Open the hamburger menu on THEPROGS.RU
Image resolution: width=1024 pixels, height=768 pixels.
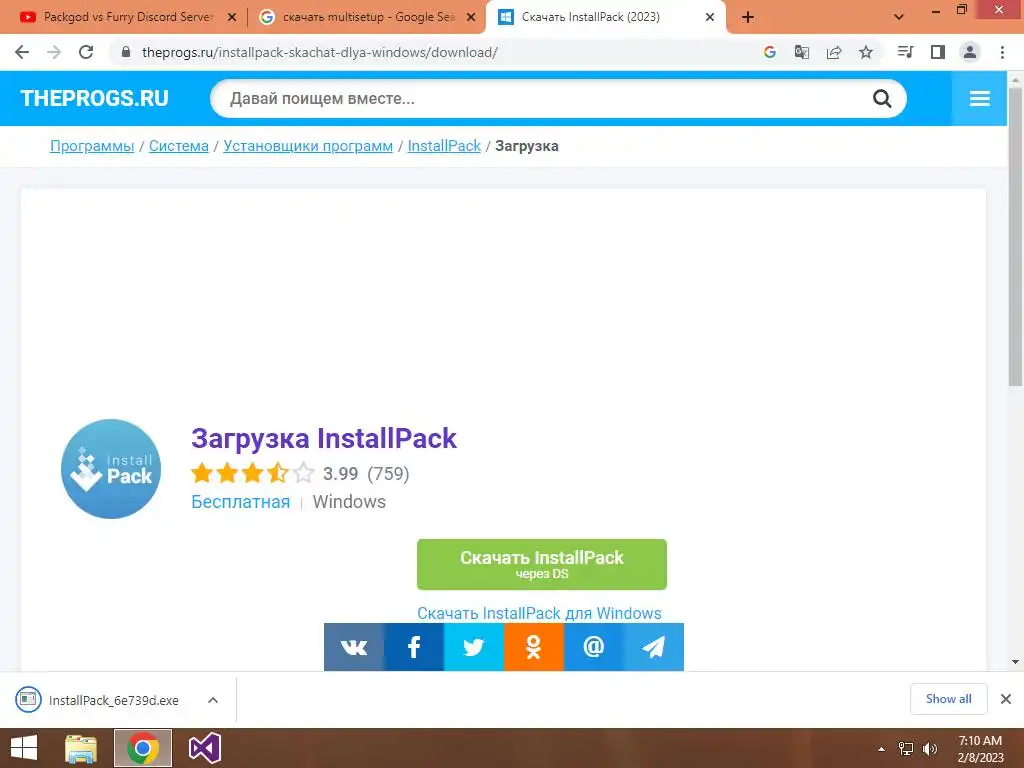click(x=980, y=99)
